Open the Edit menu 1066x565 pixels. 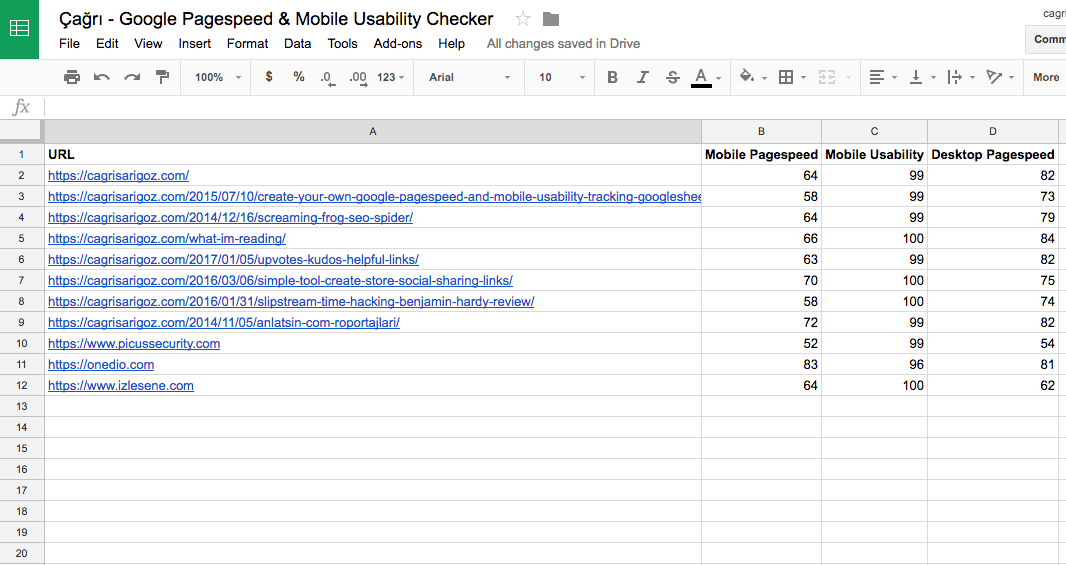[107, 44]
